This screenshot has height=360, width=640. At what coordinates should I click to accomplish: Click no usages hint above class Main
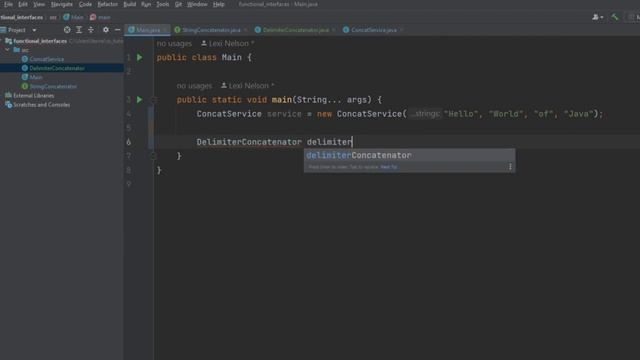tap(174, 43)
